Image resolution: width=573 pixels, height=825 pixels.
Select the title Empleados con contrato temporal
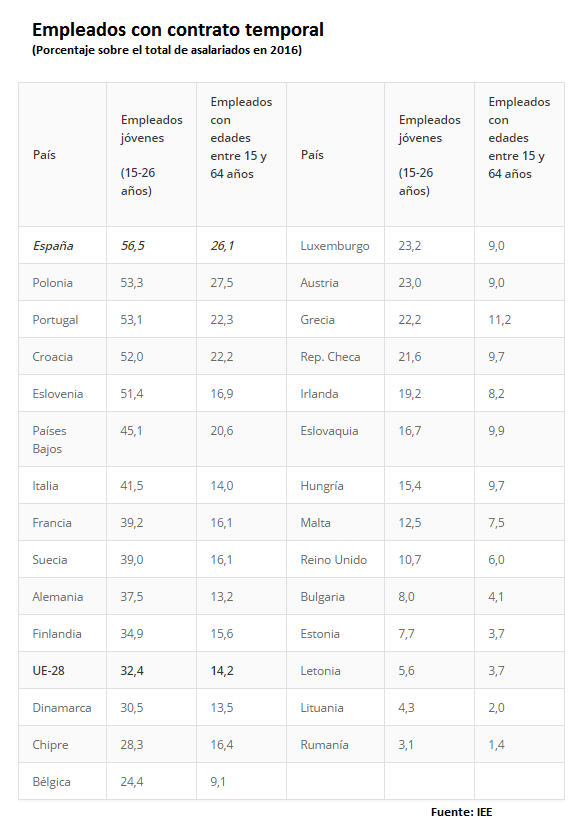tap(178, 29)
